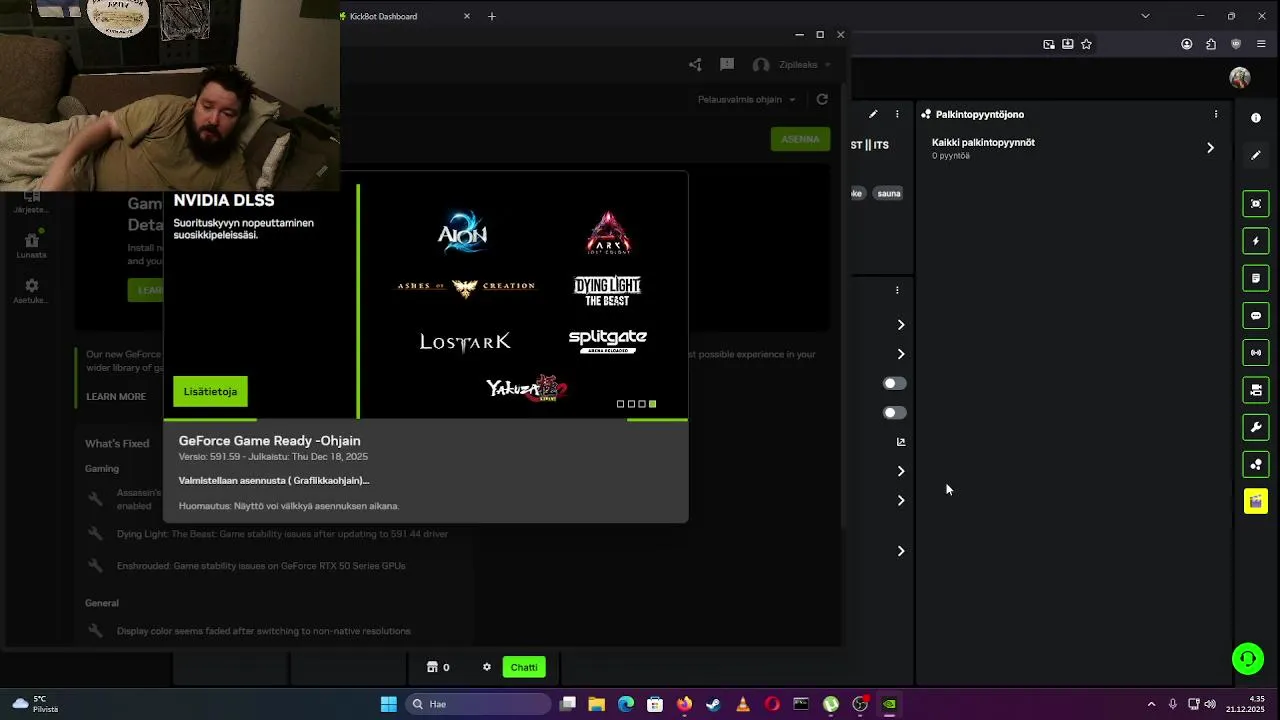Expand Kaikki palkintopyynnöt chevron
1280x720 pixels.
pyautogui.click(x=1210, y=148)
